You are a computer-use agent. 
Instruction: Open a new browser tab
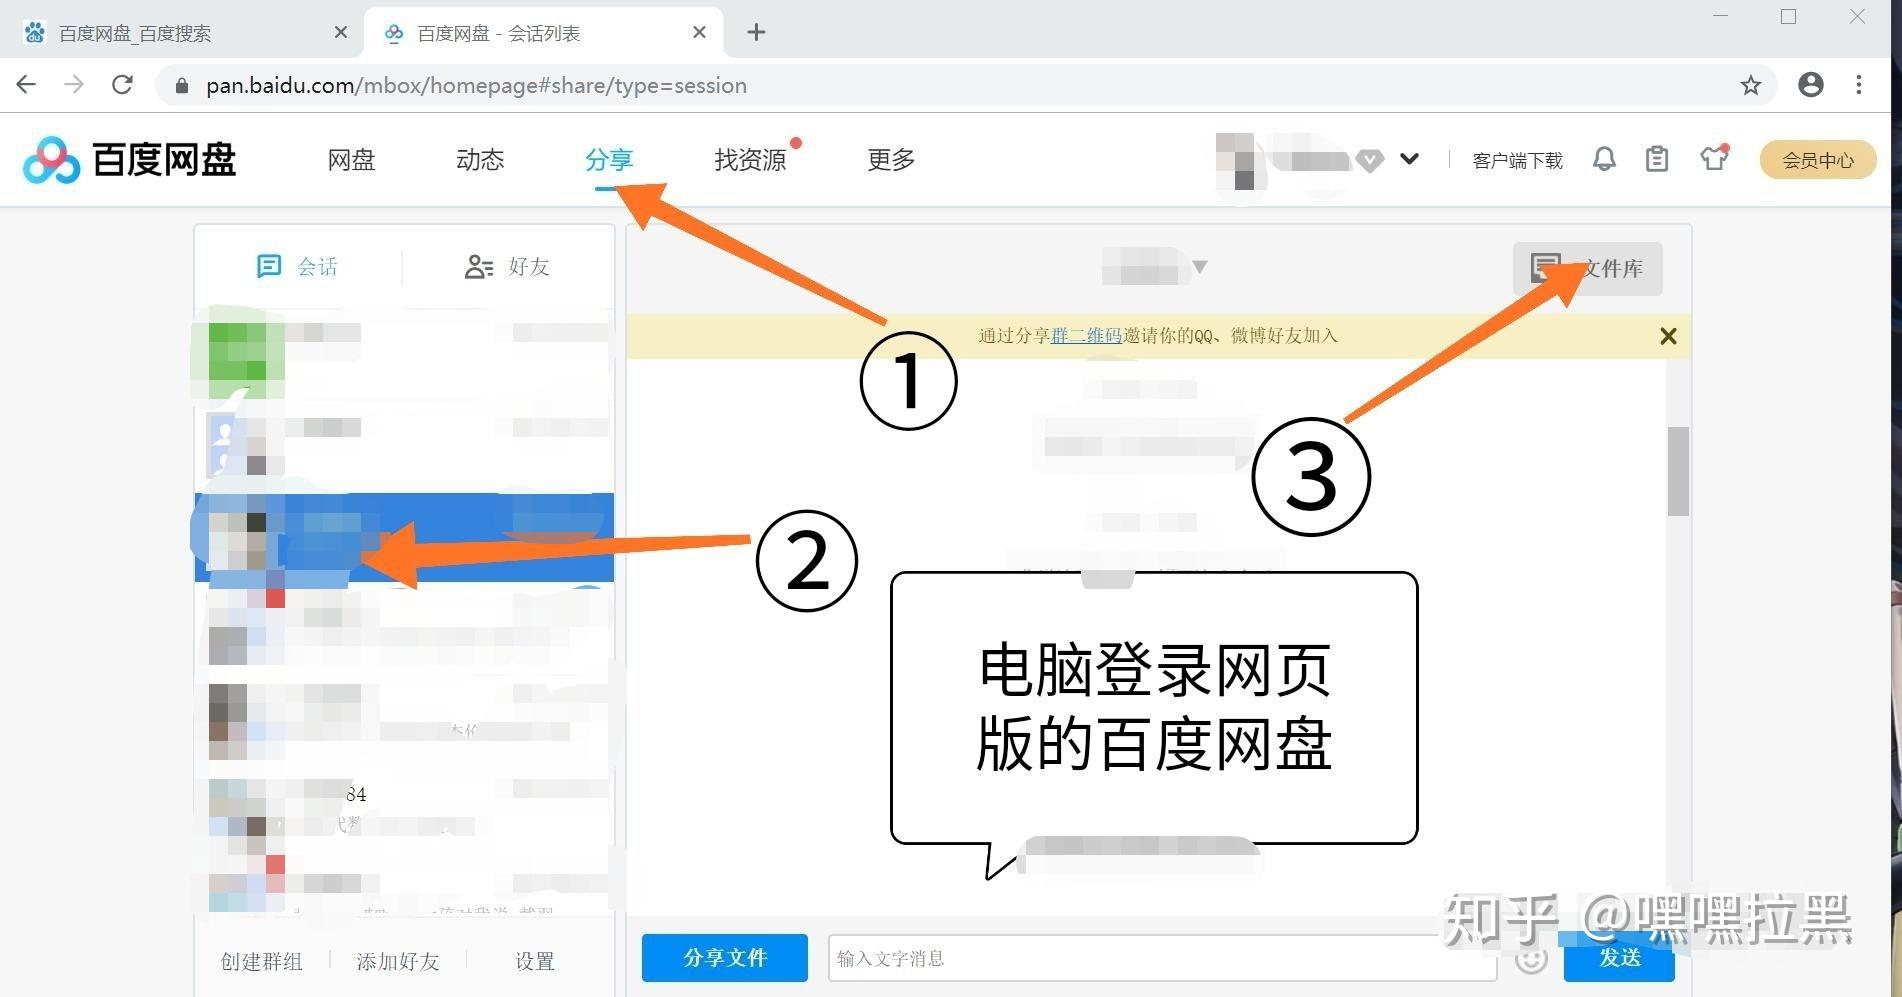tap(756, 33)
